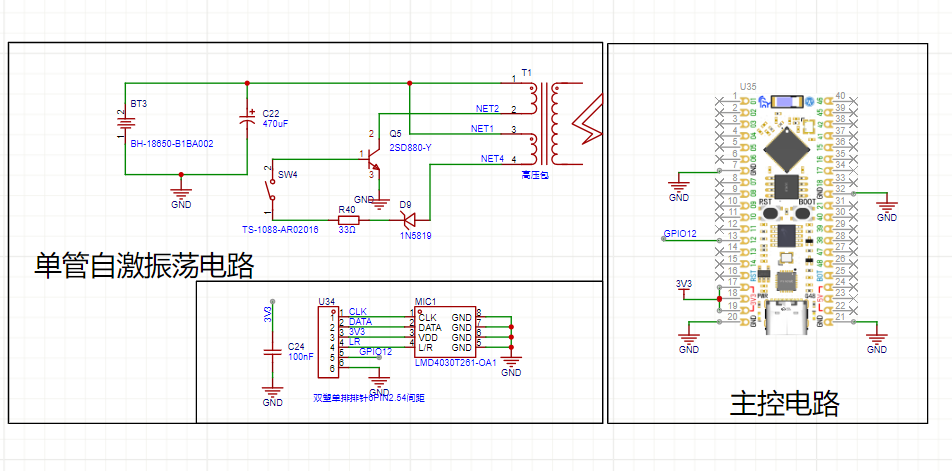Click the 主控电路 title text

click(x=784, y=403)
